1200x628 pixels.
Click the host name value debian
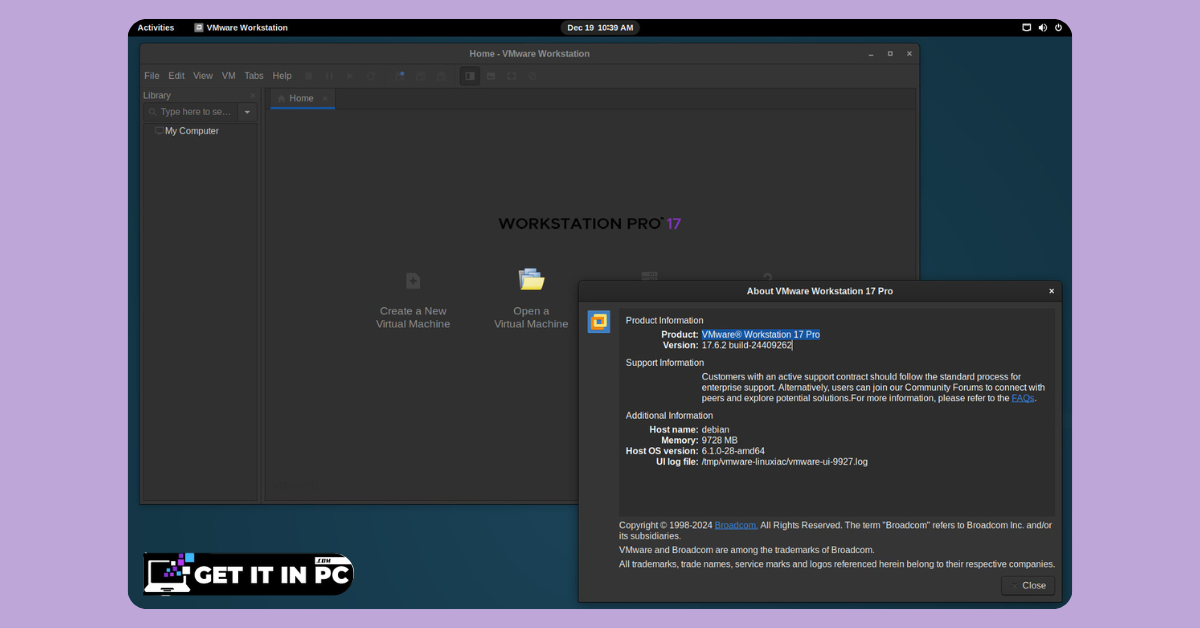(716, 430)
